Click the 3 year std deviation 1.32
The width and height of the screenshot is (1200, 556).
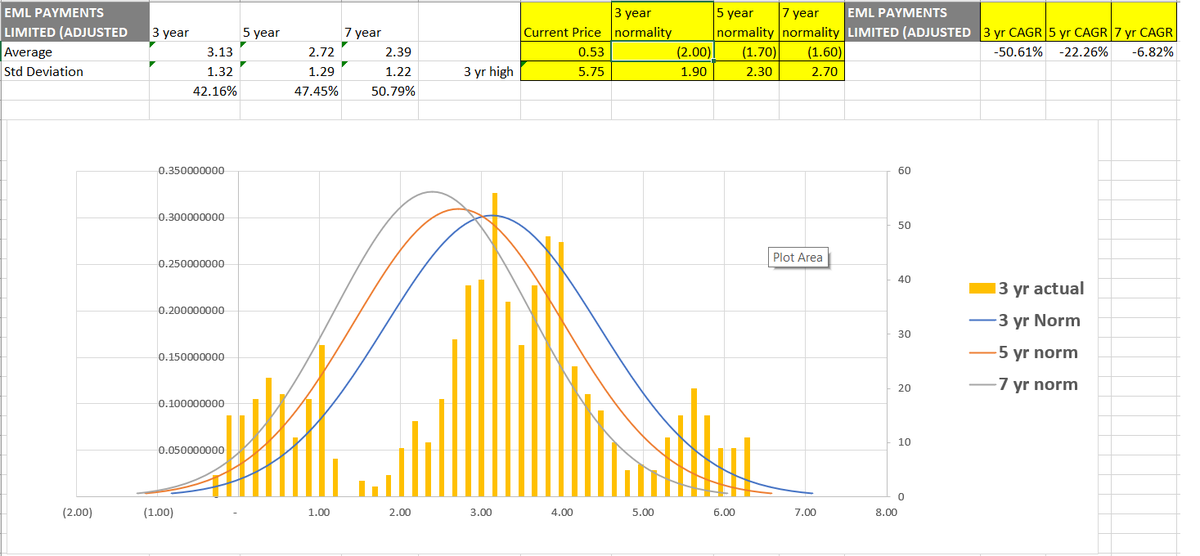click(194, 72)
